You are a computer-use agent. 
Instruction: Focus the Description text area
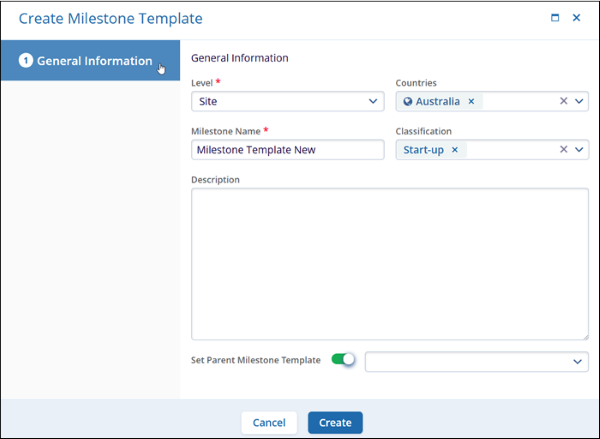click(389, 264)
